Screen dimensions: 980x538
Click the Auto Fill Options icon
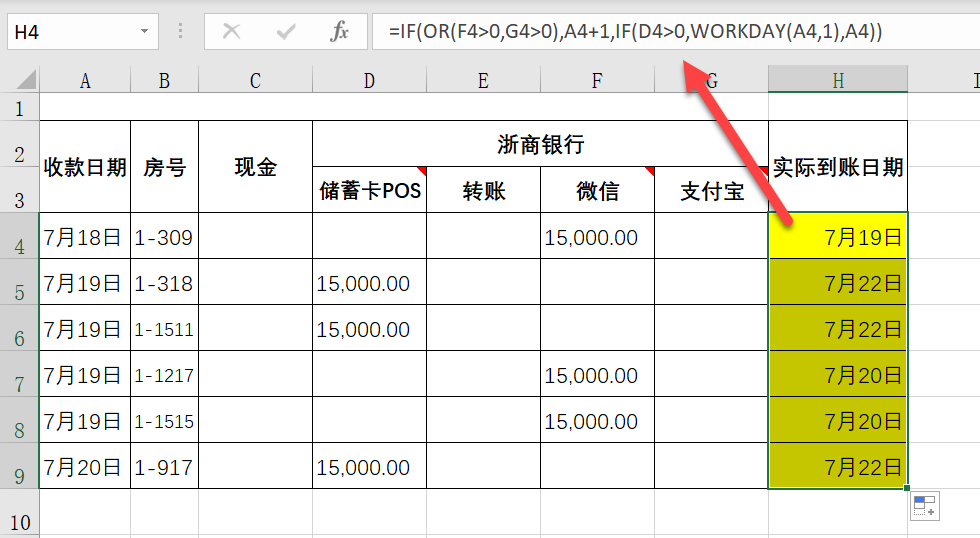click(923, 507)
